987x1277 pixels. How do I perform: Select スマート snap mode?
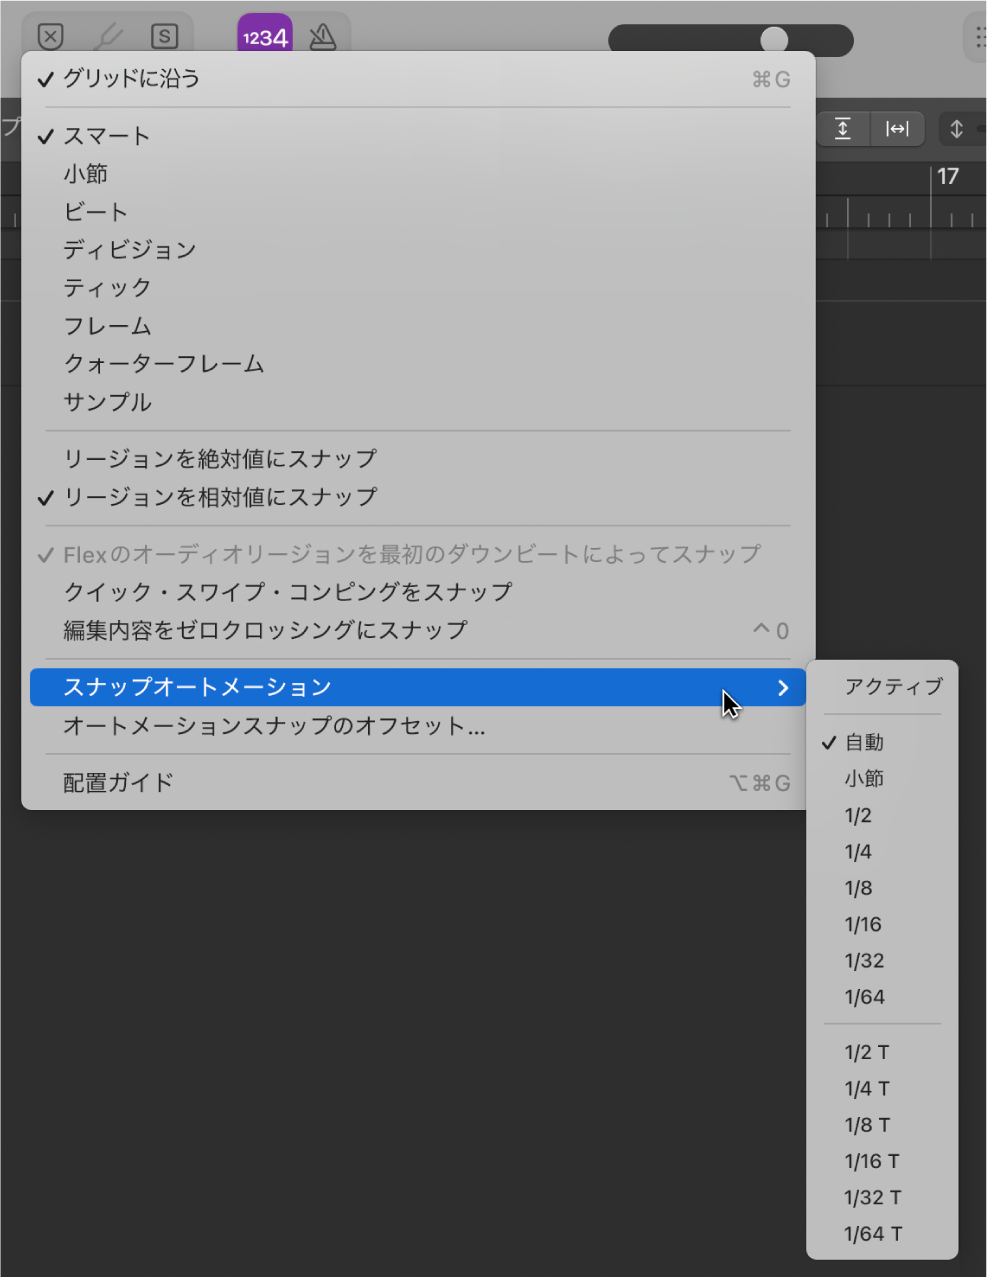106,136
